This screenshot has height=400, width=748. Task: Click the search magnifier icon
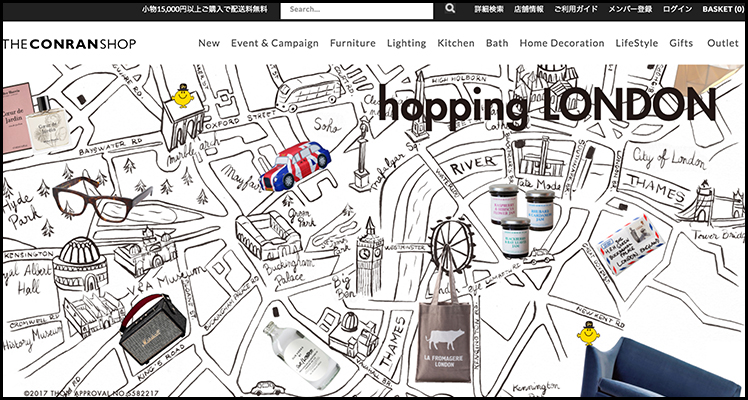450,9
